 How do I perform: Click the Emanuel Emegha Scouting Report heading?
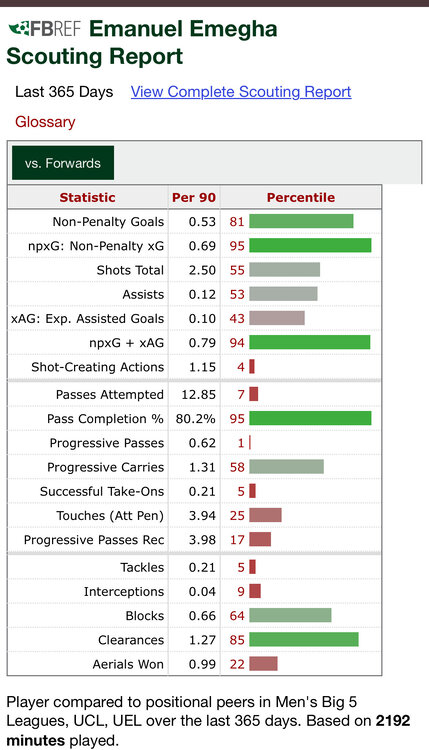[142, 43]
